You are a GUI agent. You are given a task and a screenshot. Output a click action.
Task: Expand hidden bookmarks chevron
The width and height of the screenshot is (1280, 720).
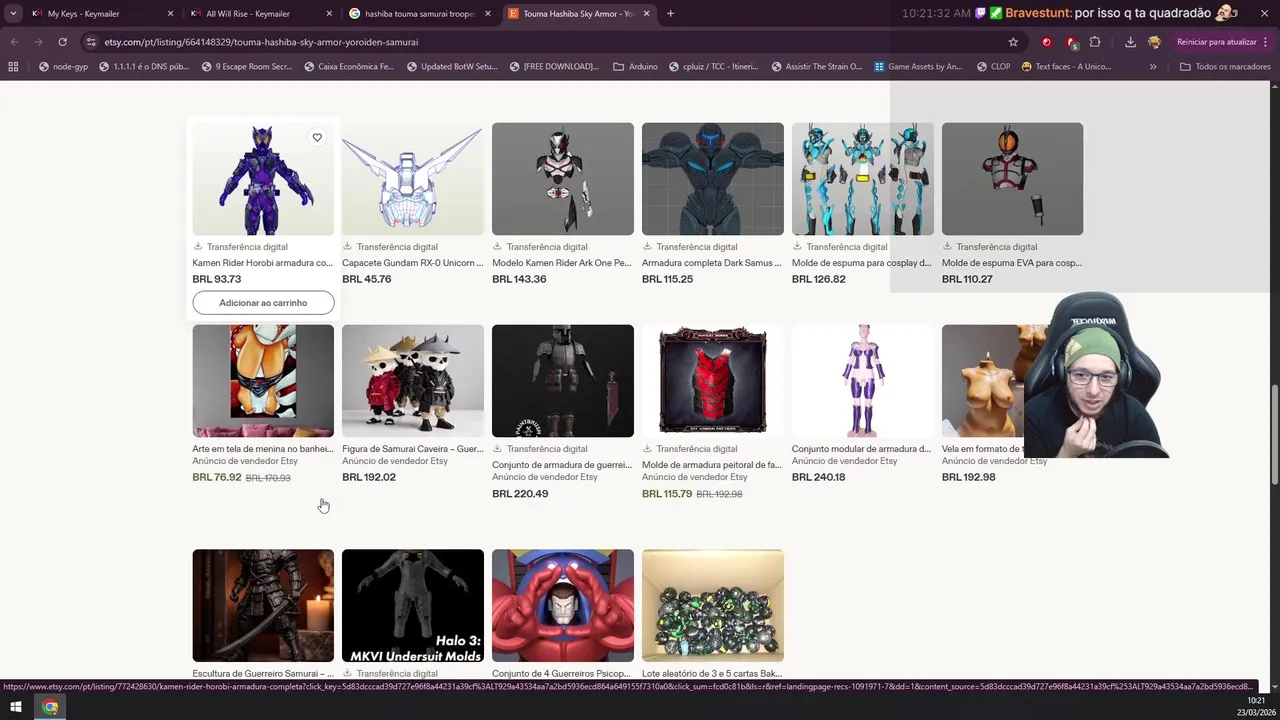coord(1153,66)
